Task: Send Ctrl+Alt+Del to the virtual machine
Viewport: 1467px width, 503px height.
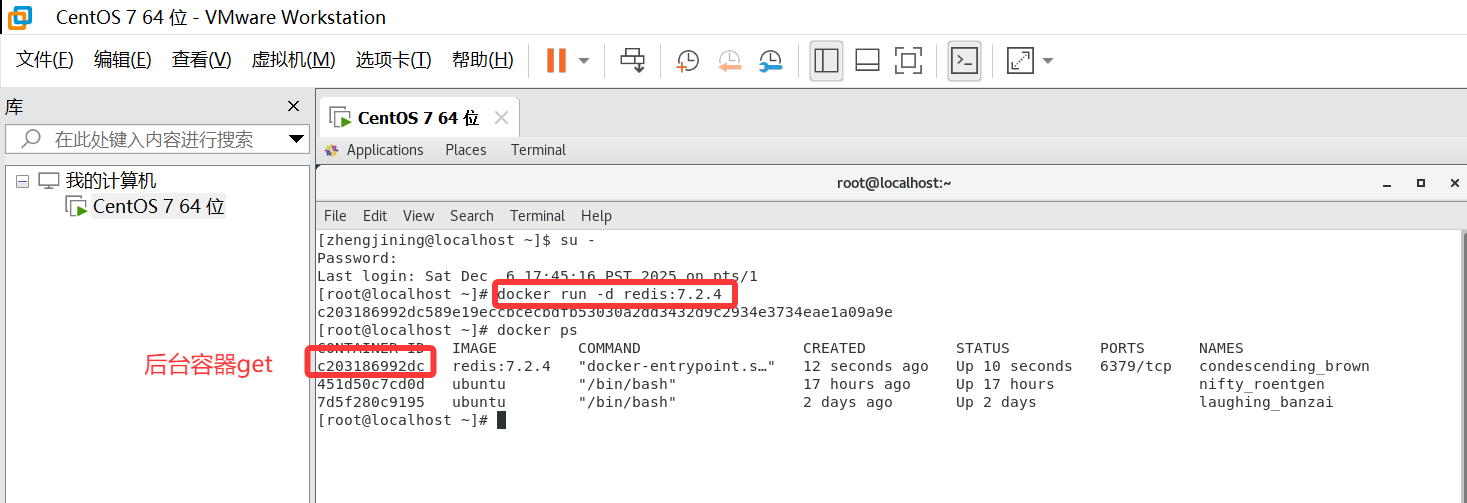Action: pyautogui.click(x=632, y=60)
